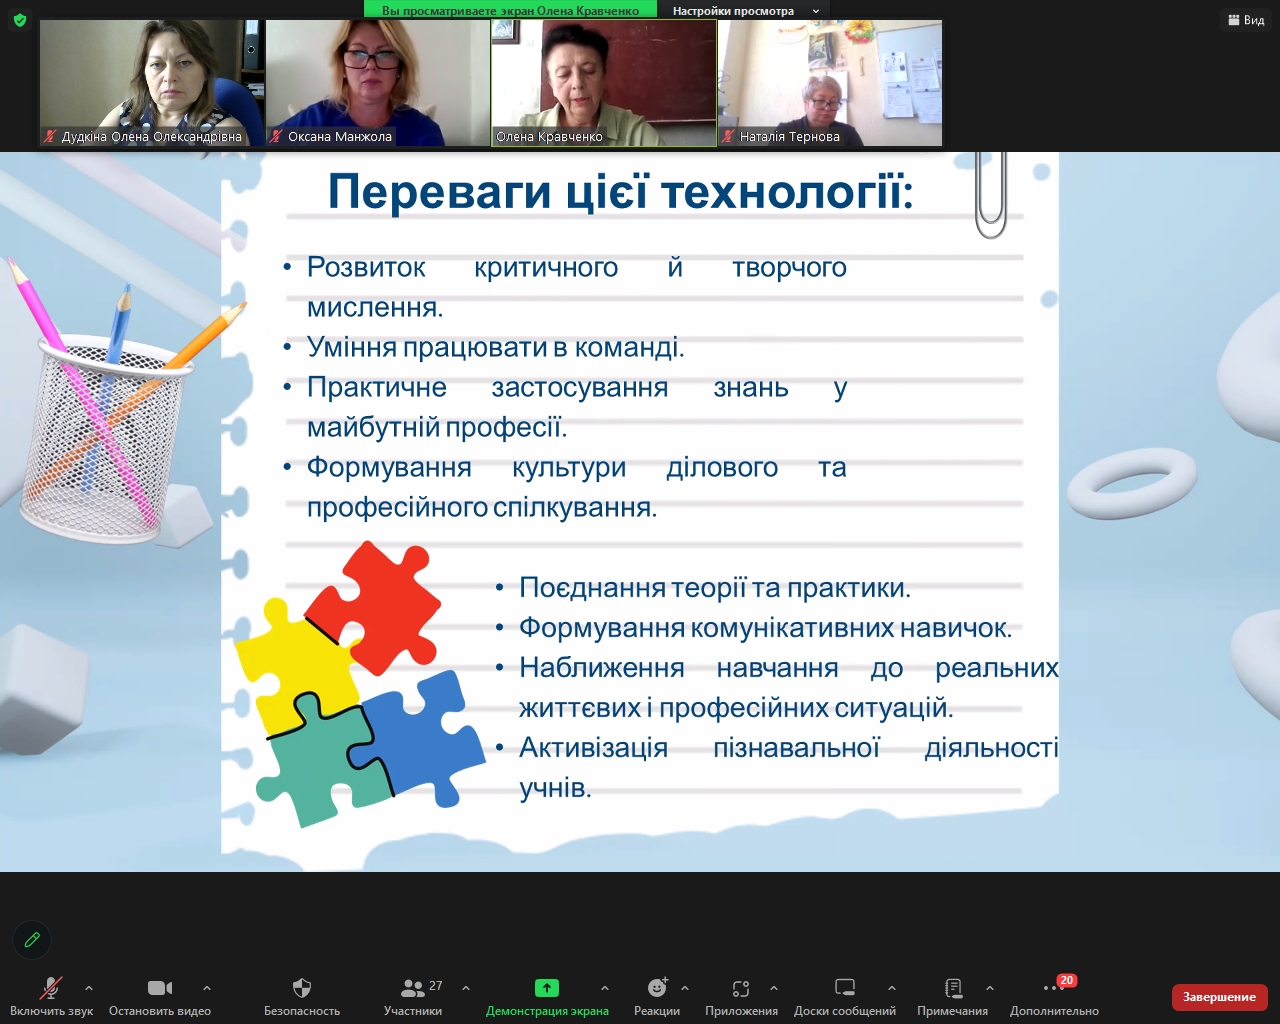Toggle camera with Остановить видео icon
This screenshot has height=1024, width=1280.
pyautogui.click(x=160, y=988)
